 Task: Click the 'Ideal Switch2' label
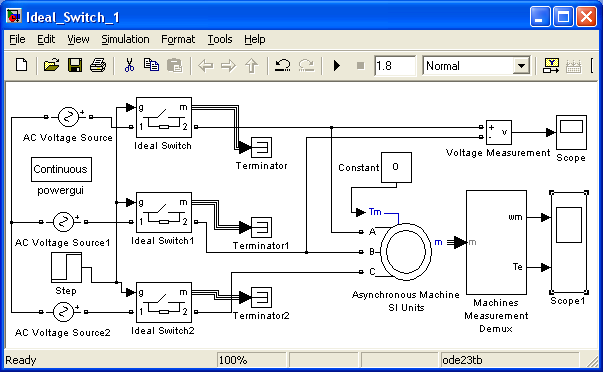coord(163,330)
